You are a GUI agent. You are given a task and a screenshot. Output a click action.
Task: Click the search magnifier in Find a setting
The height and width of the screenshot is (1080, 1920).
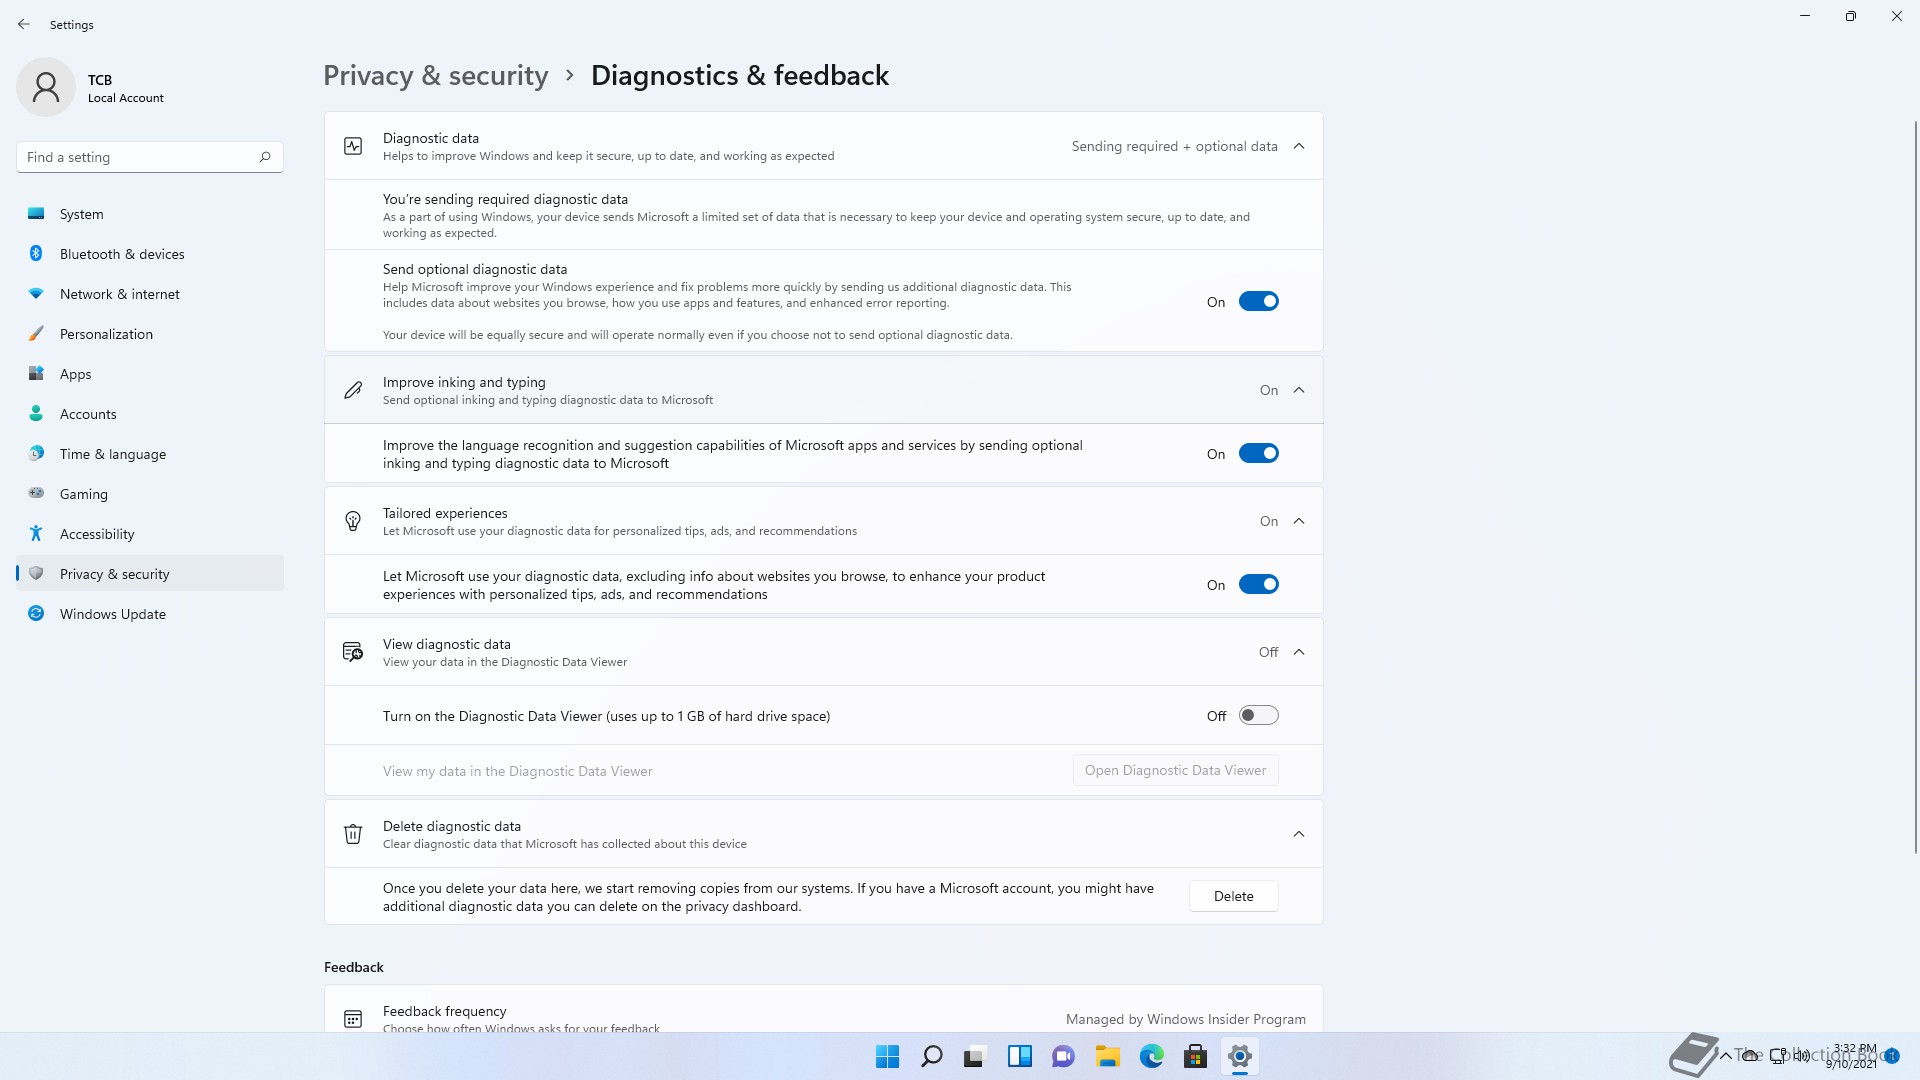click(265, 157)
